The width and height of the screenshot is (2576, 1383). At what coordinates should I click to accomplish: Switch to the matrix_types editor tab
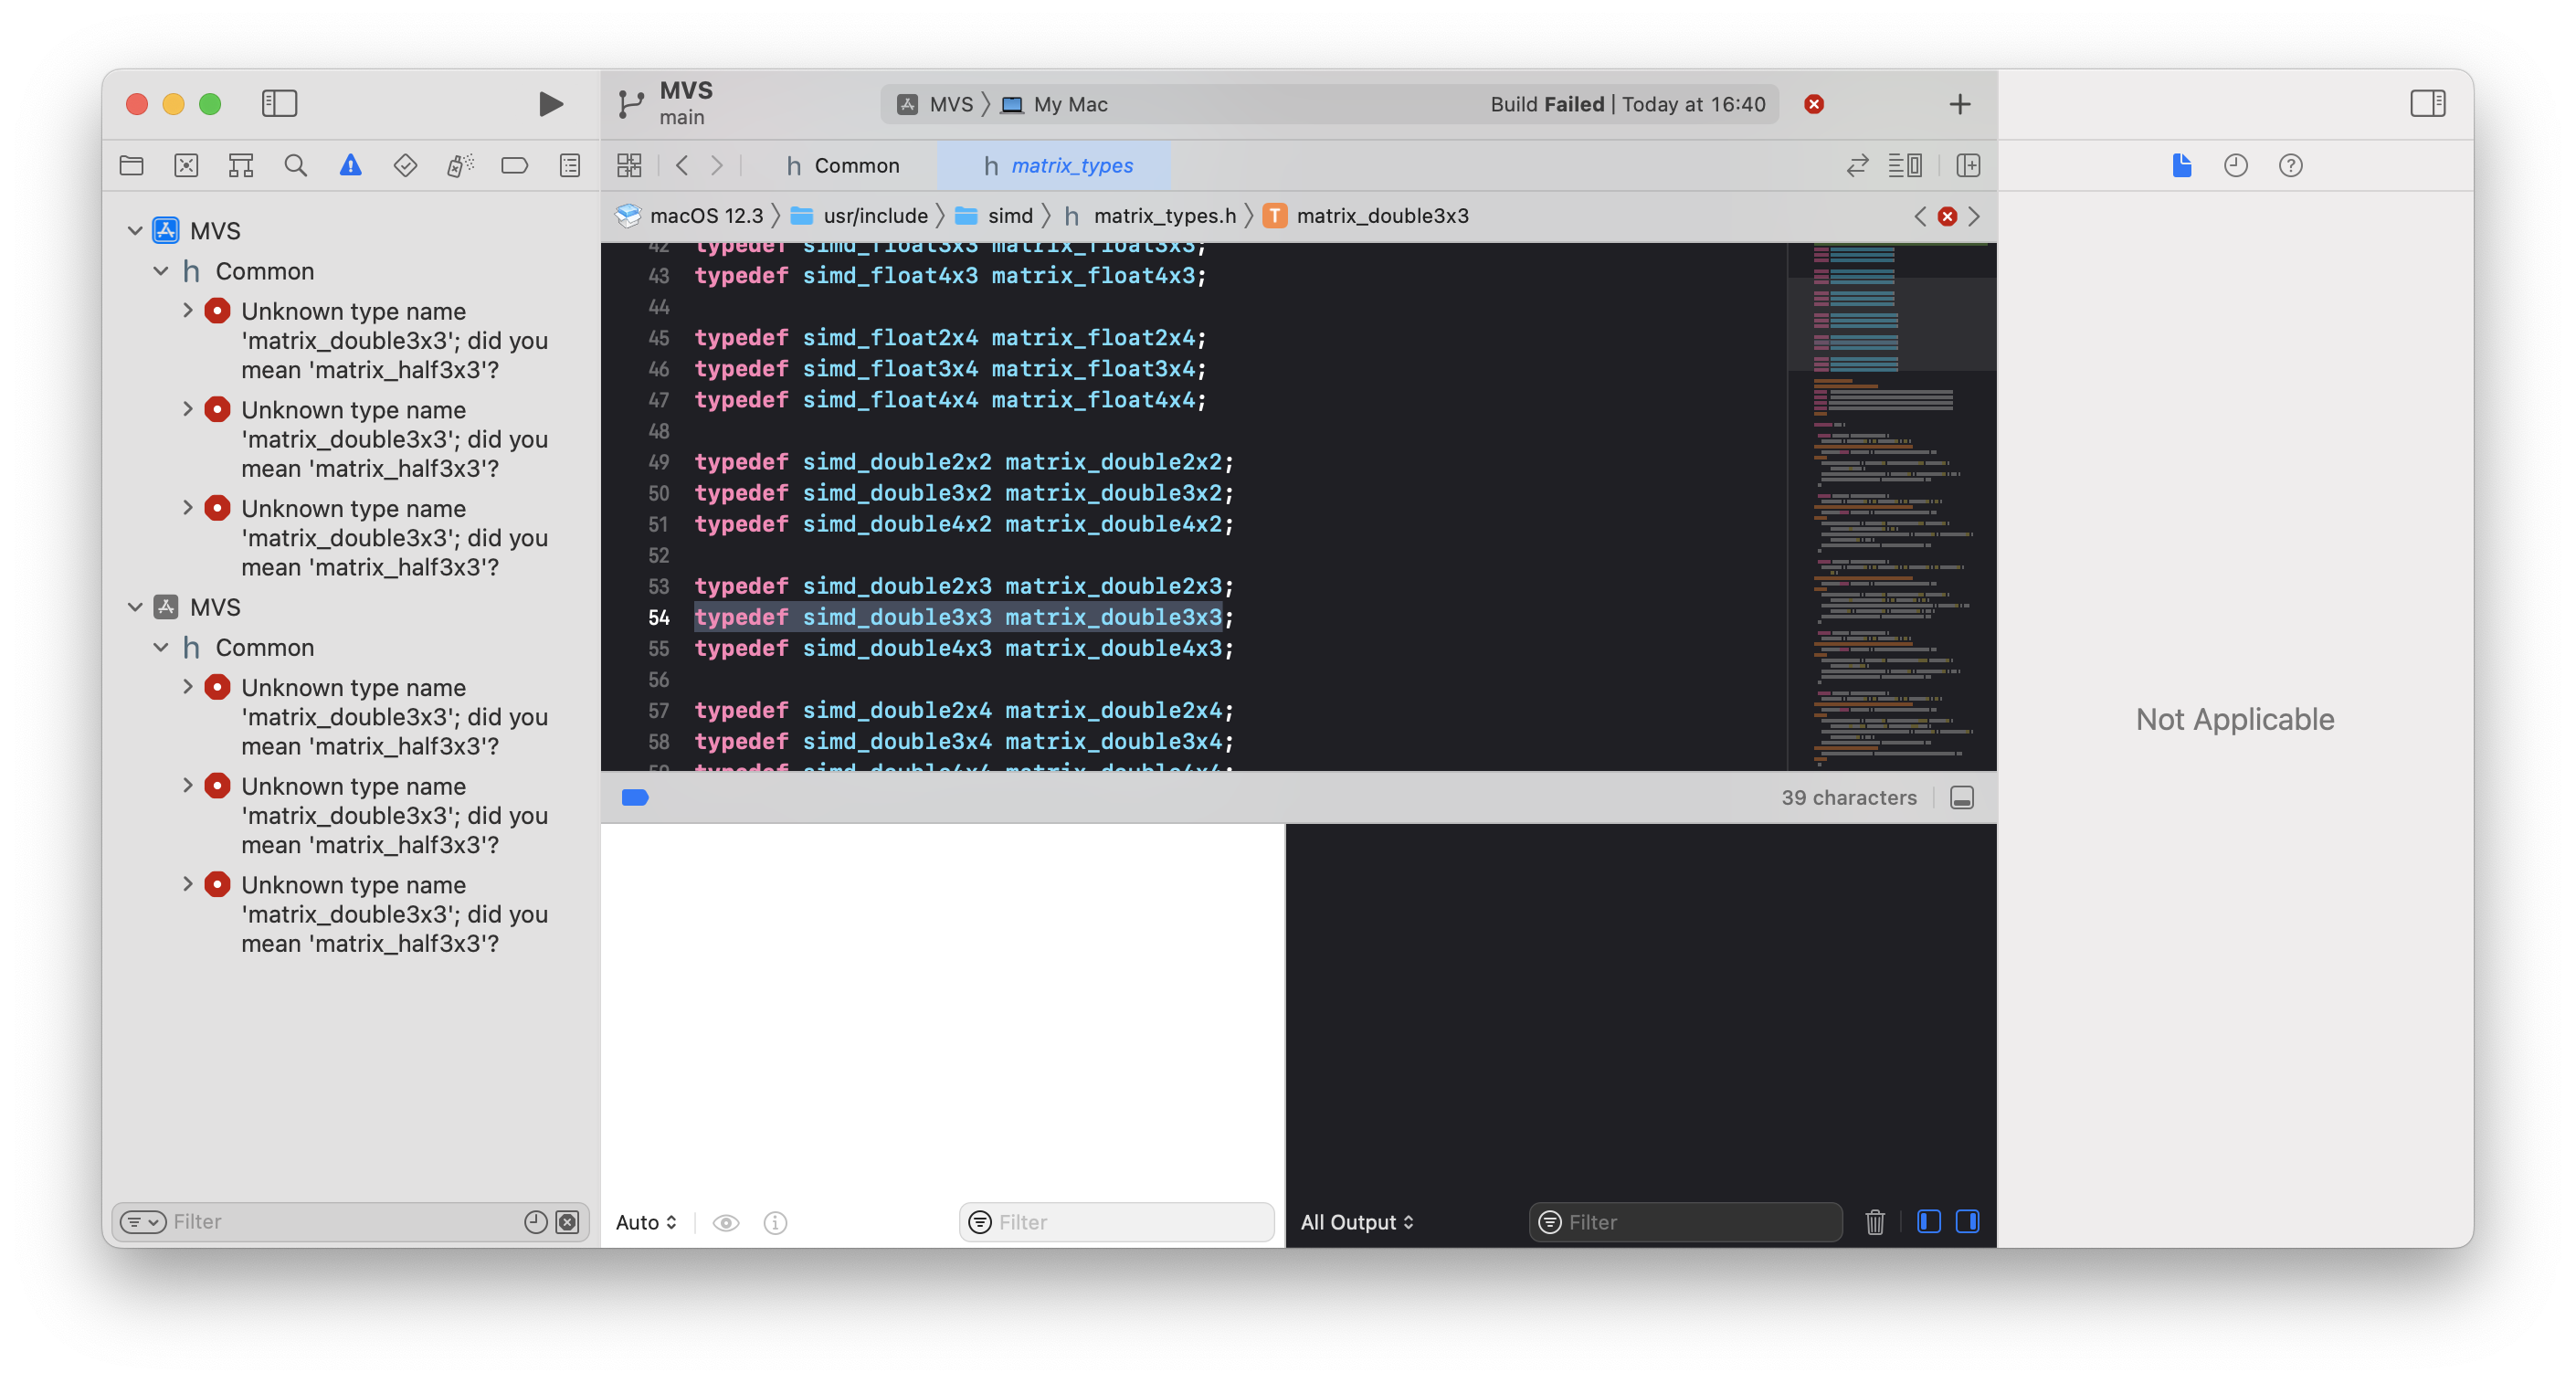(x=1058, y=165)
